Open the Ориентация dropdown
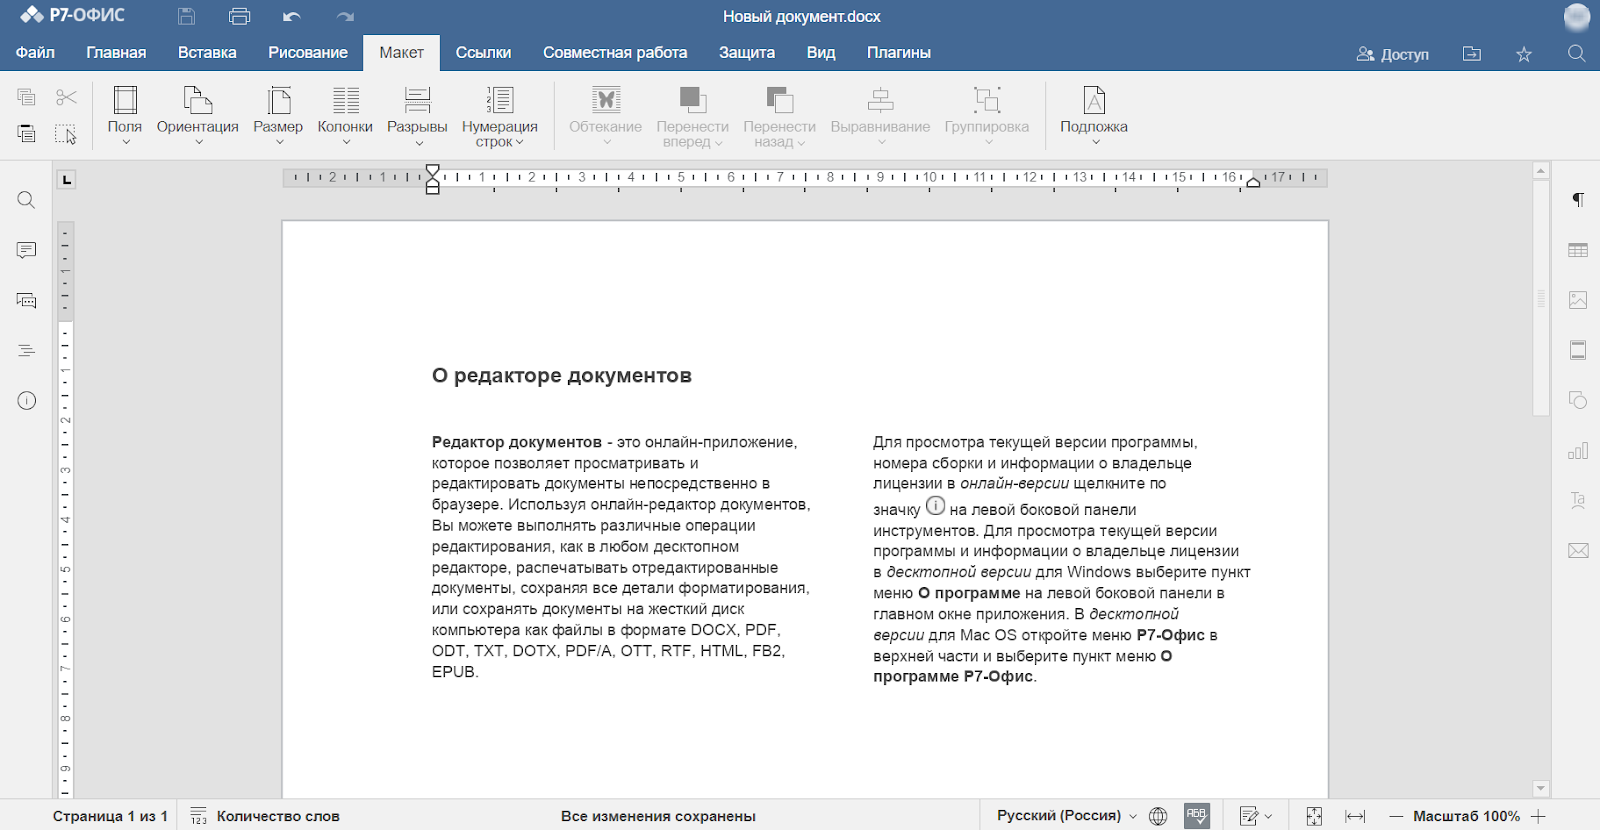 pyautogui.click(x=198, y=116)
